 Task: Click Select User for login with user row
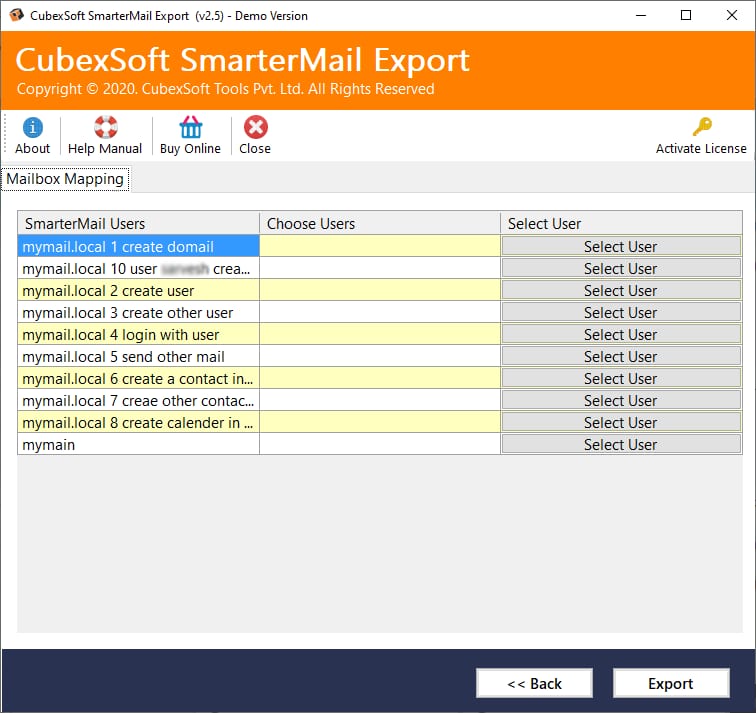[621, 335]
